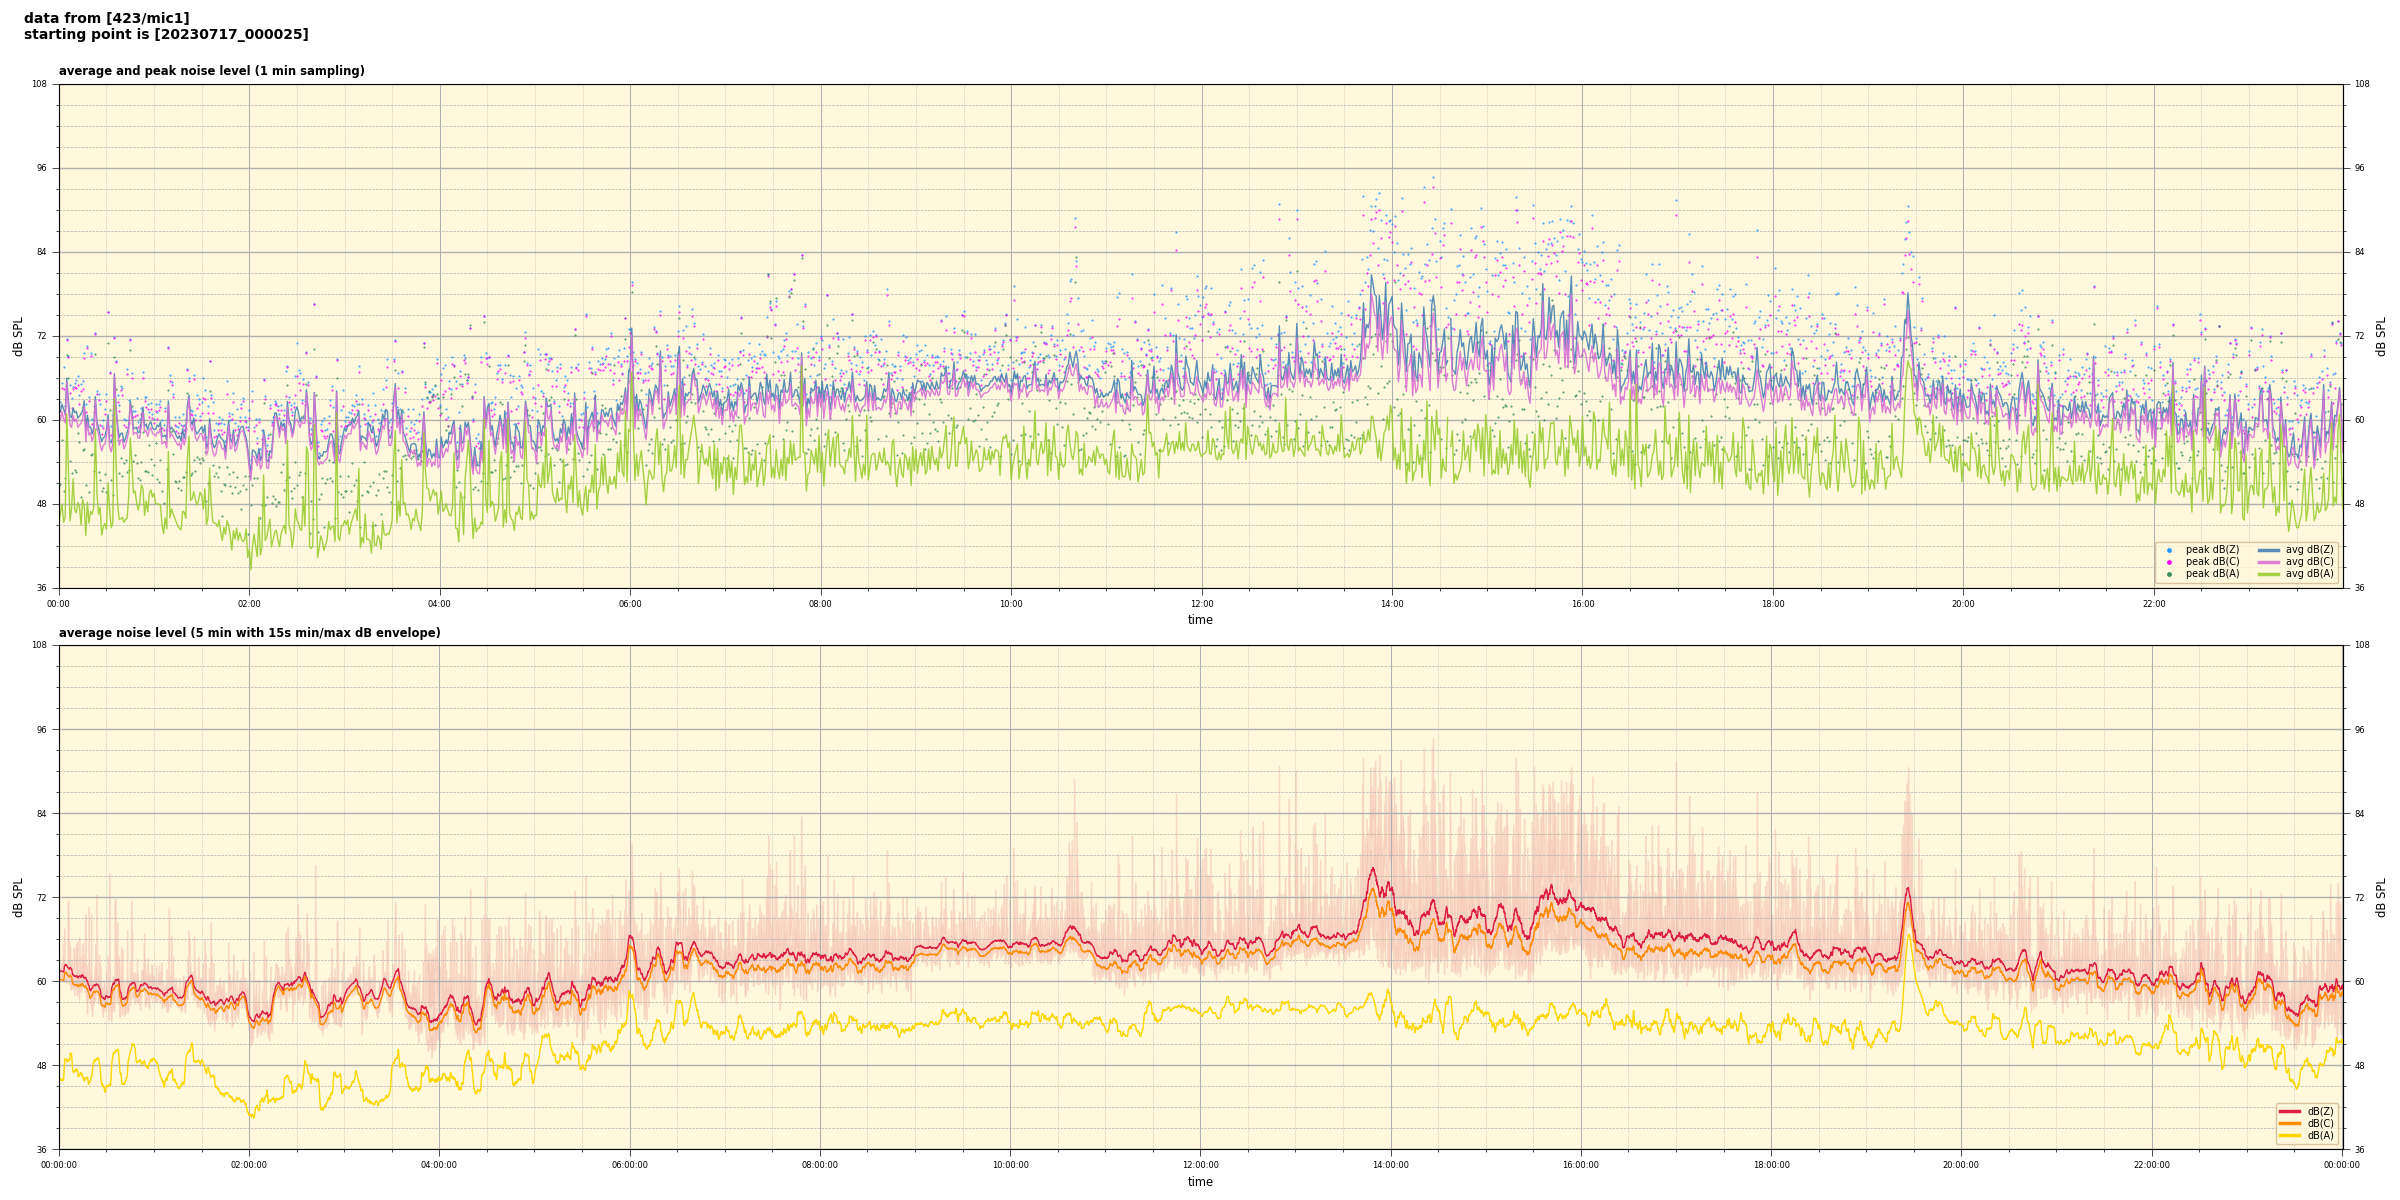
Task: Click the peak dB(Z) legend marker
Action: [x=2169, y=550]
